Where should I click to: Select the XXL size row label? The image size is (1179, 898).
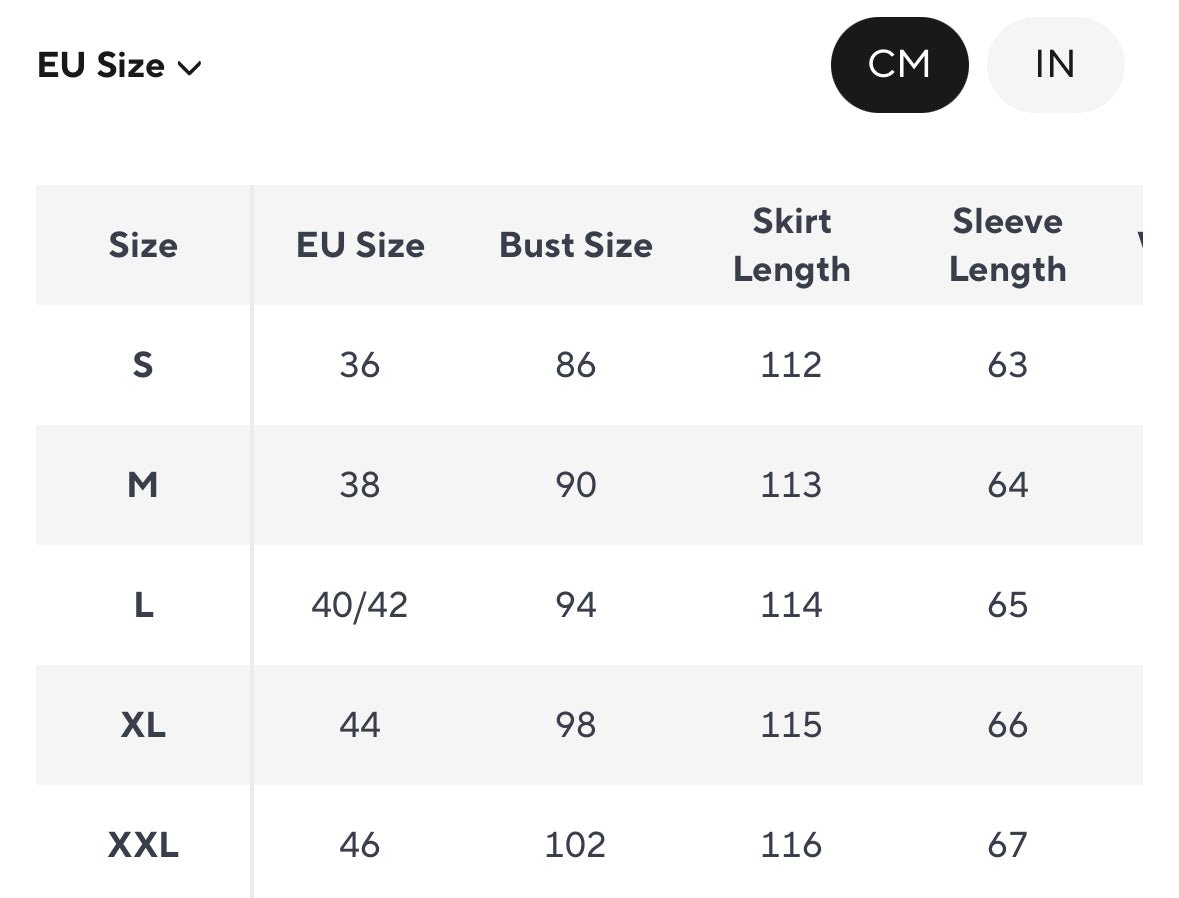tap(143, 845)
